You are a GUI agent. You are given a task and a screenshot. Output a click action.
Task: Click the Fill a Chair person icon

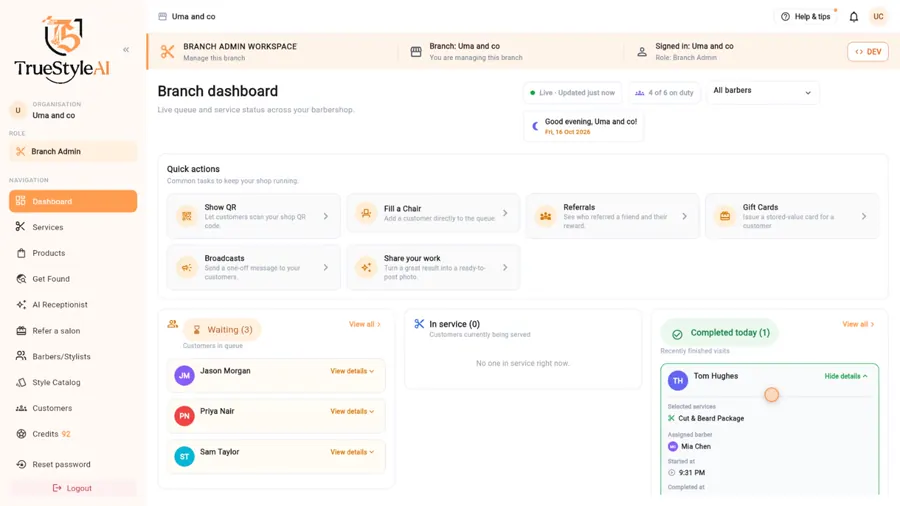click(366, 213)
